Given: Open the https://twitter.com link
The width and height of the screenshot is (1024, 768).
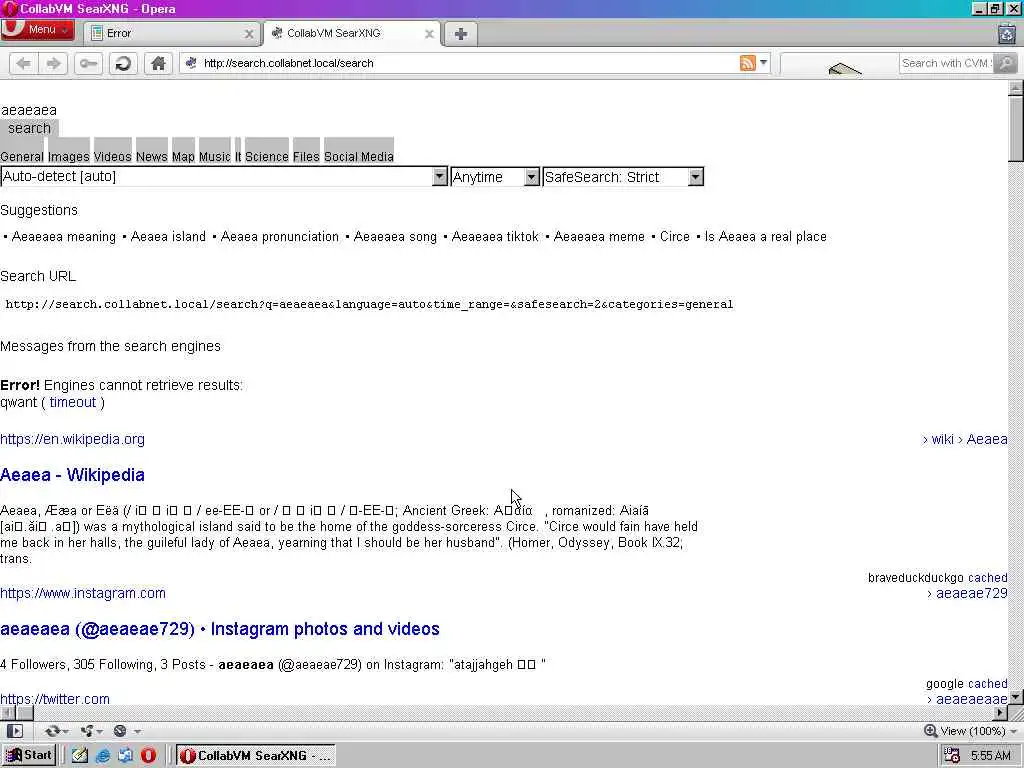Looking at the screenshot, I should [x=55, y=699].
